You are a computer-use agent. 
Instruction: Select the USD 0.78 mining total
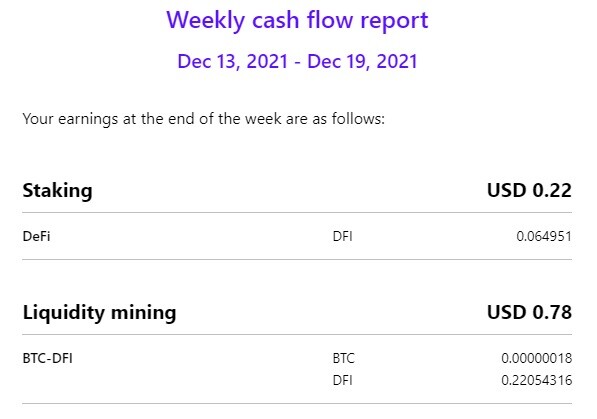tap(529, 312)
